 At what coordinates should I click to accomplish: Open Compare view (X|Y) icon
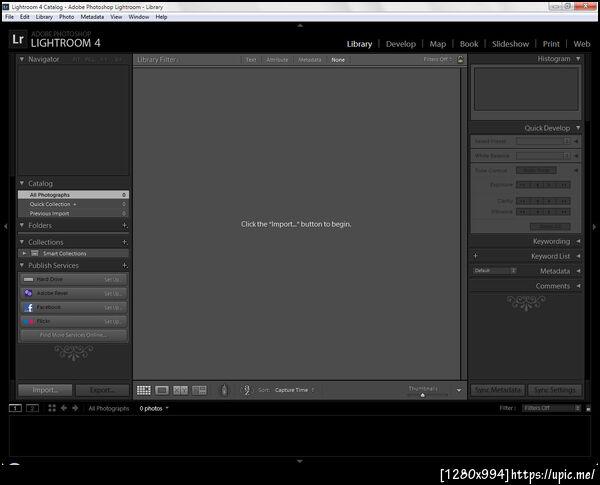click(181, 390)
